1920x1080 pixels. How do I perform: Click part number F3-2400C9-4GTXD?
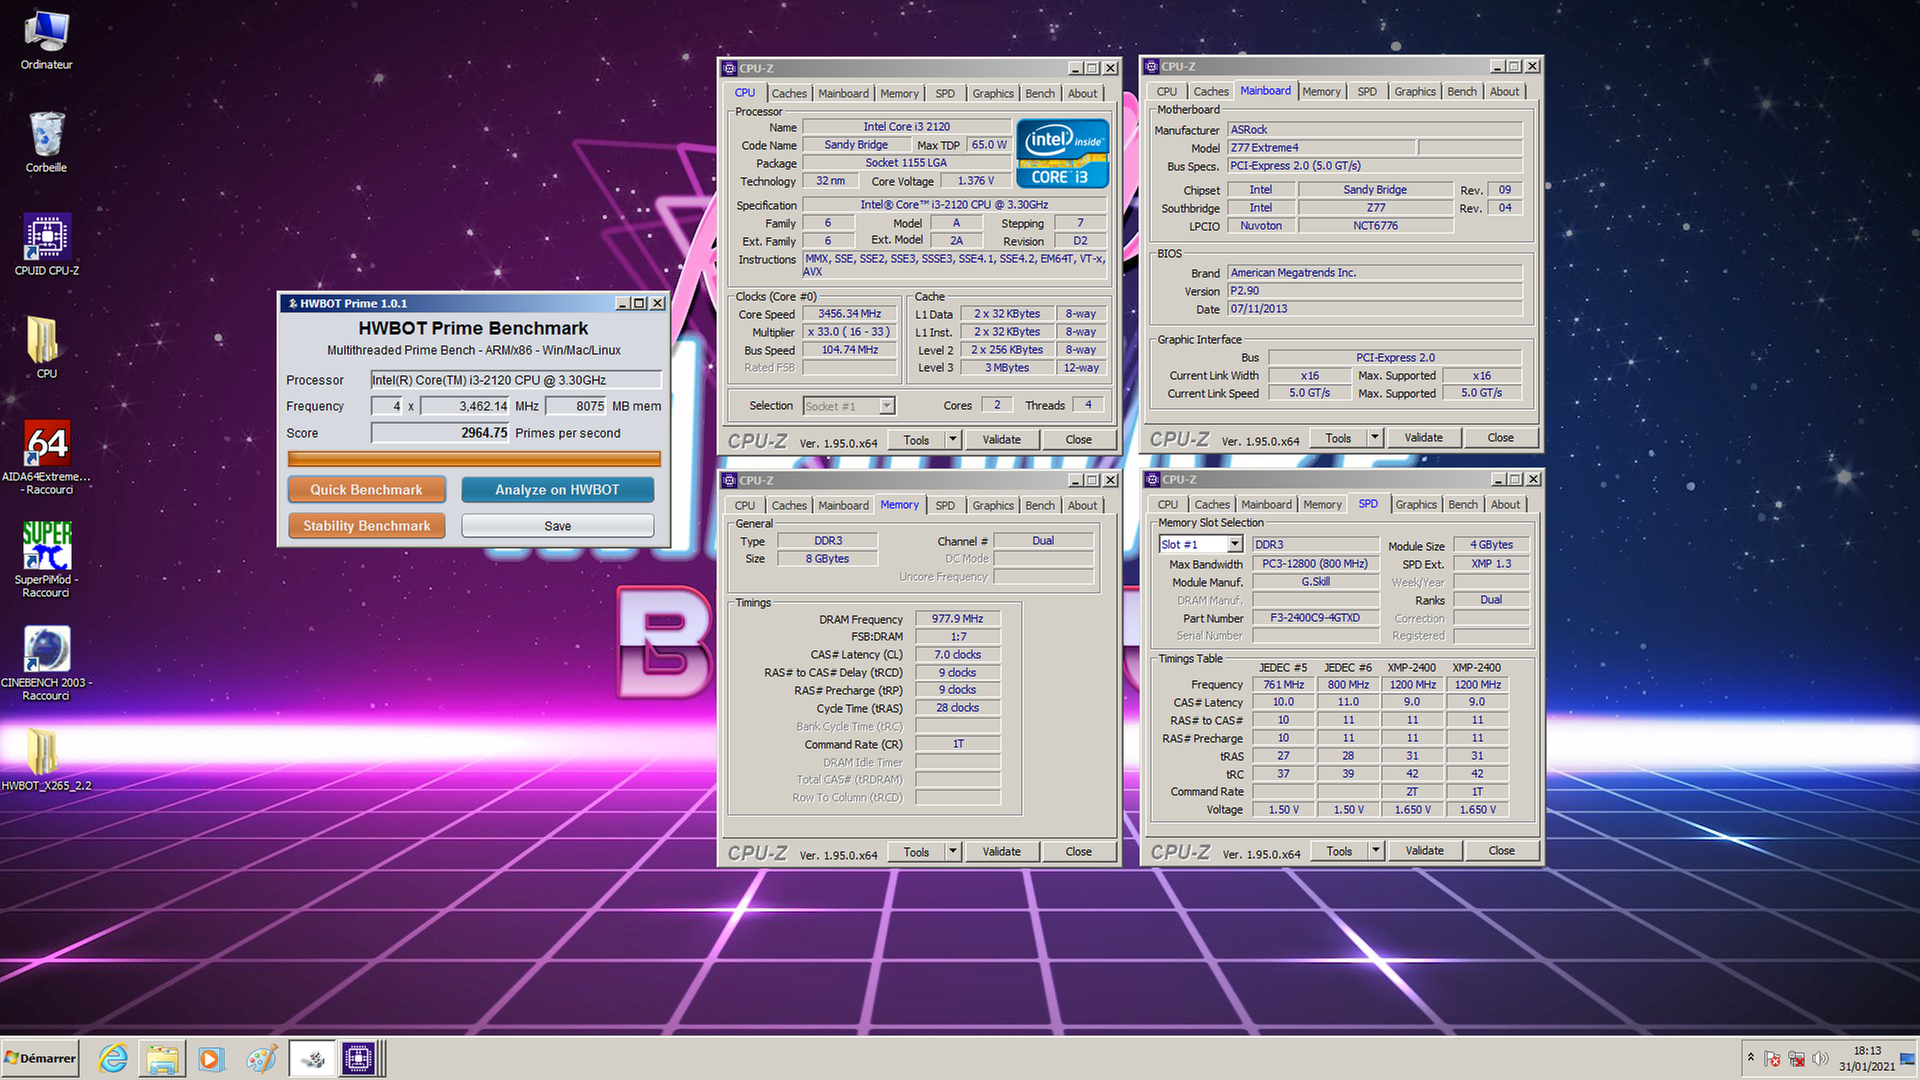click(1314, 618)
